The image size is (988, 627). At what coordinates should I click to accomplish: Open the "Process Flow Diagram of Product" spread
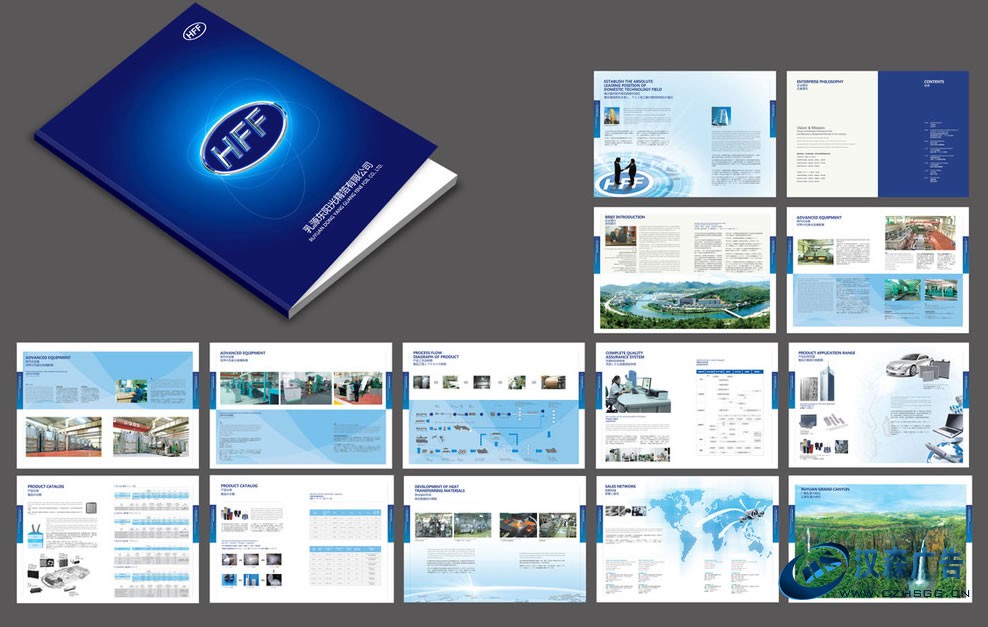(493, 405)
